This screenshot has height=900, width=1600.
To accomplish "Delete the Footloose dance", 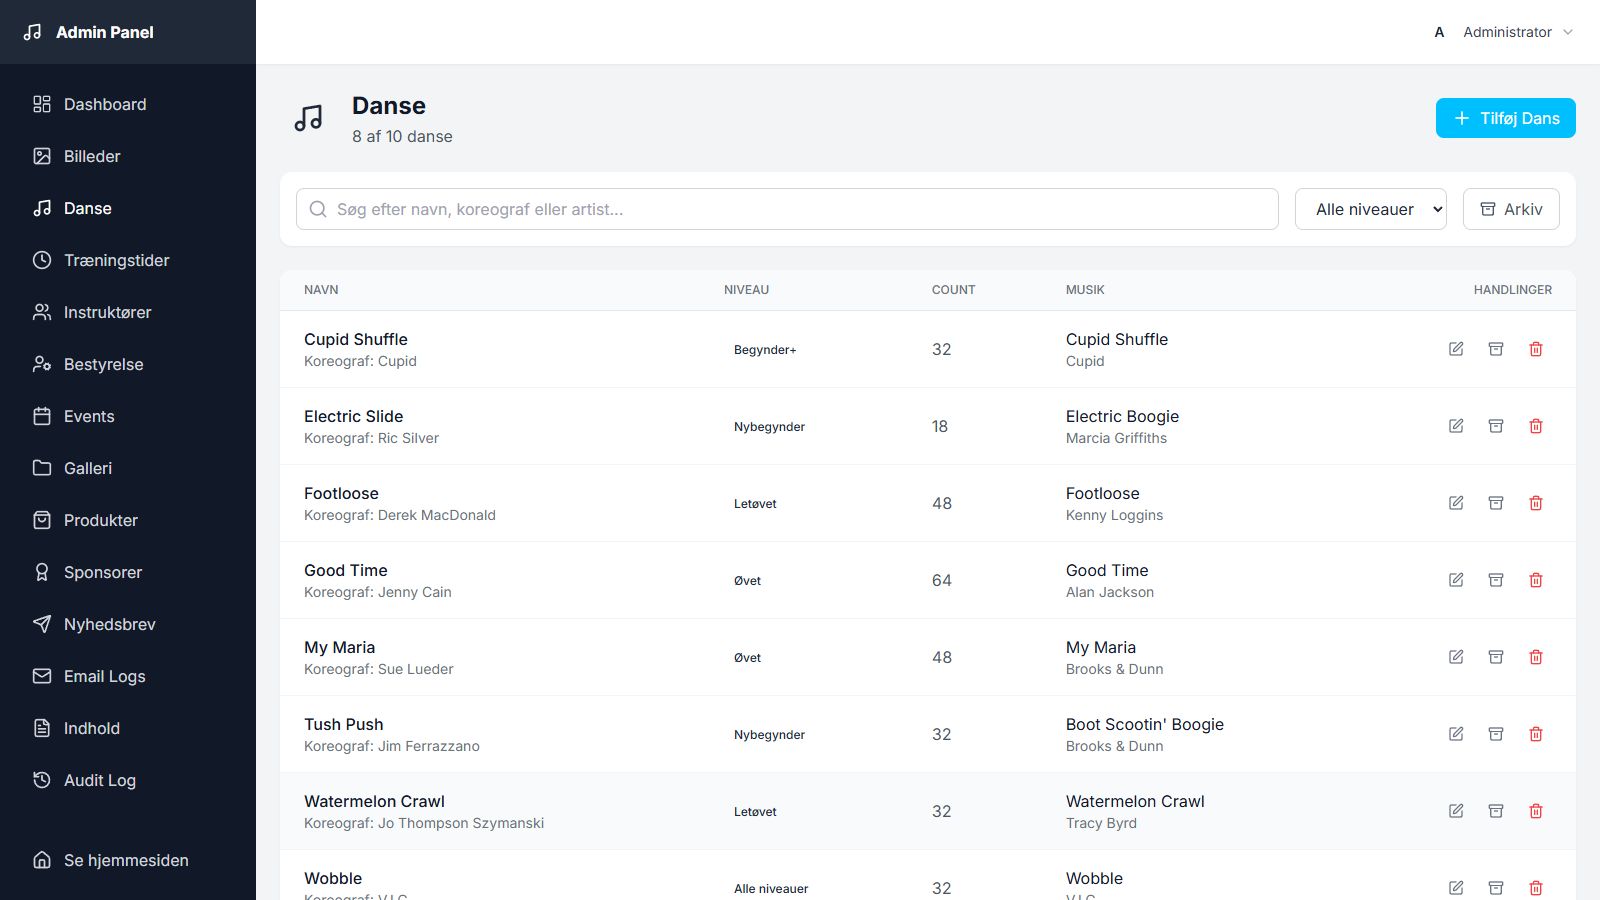I will pos(1536,503).
